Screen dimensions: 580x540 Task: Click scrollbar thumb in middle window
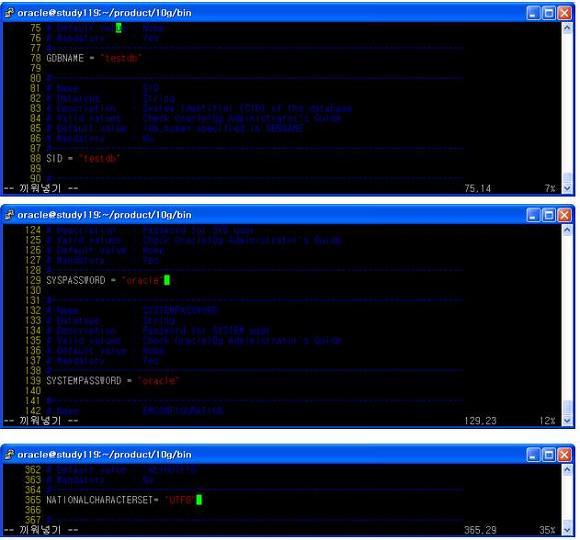coord(567,408)
